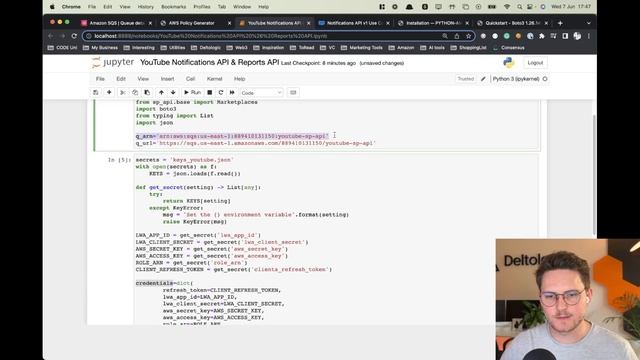Open the Jupyter File menu
The image size is (640, 360).
pos(100,79)
